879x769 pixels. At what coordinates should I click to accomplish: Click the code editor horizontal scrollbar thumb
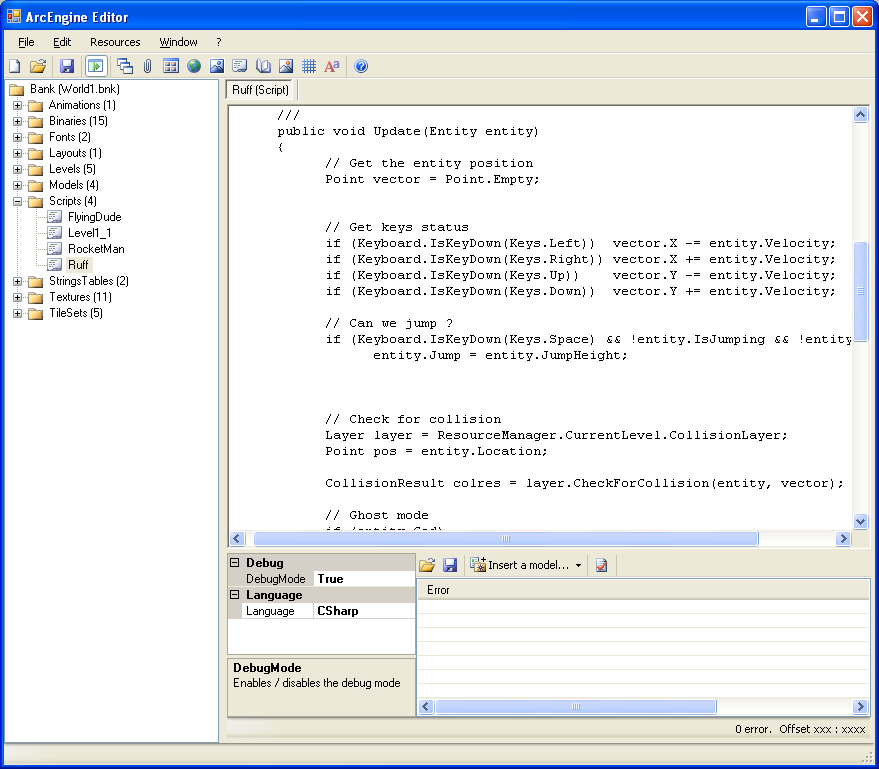click(x=506, y=539)
